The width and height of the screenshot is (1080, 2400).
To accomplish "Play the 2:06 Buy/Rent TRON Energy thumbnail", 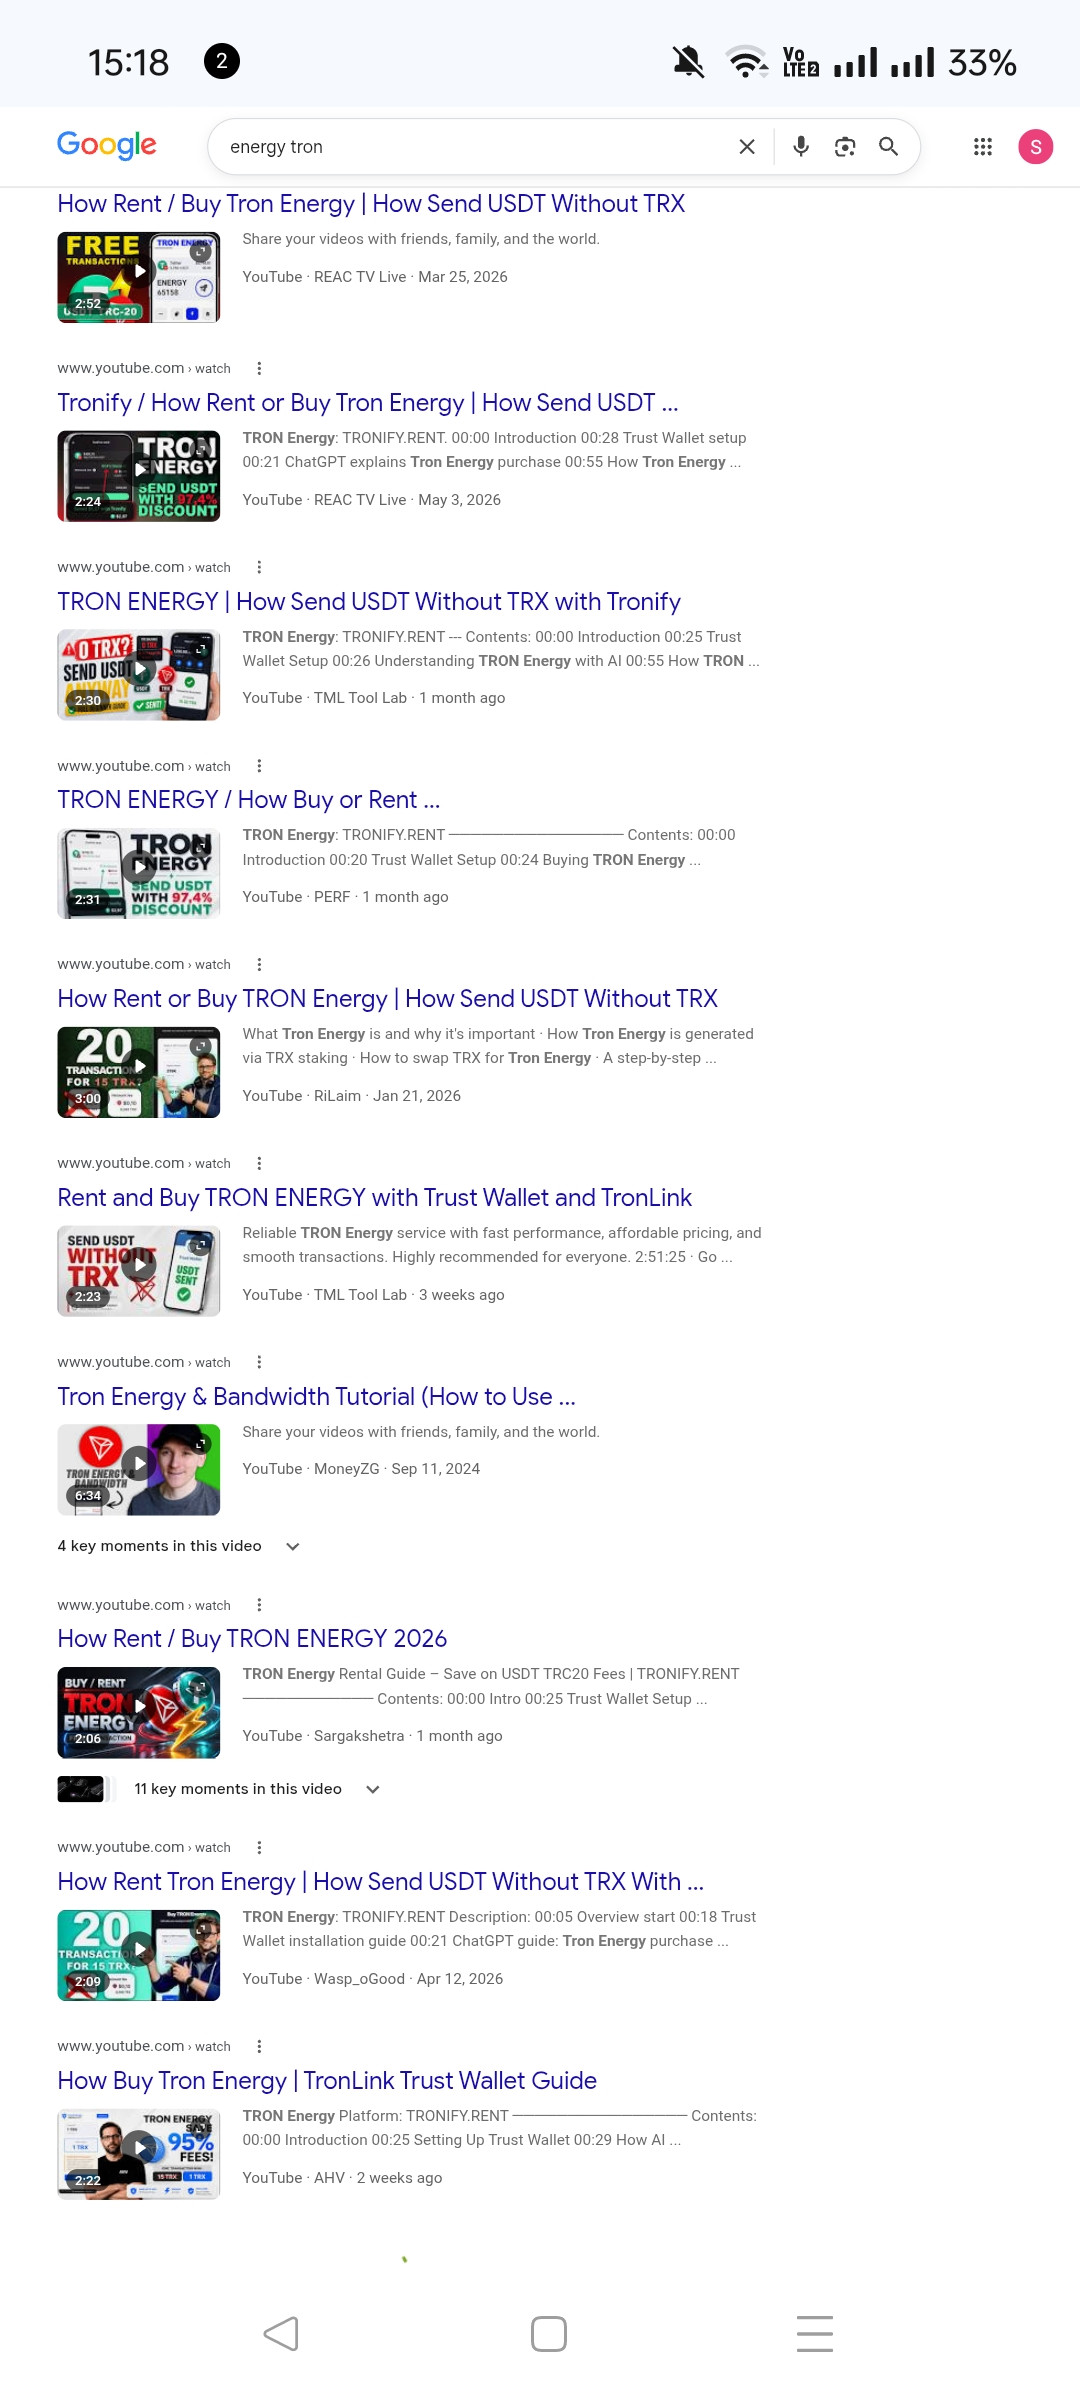I will click(x=139, y=1712).
